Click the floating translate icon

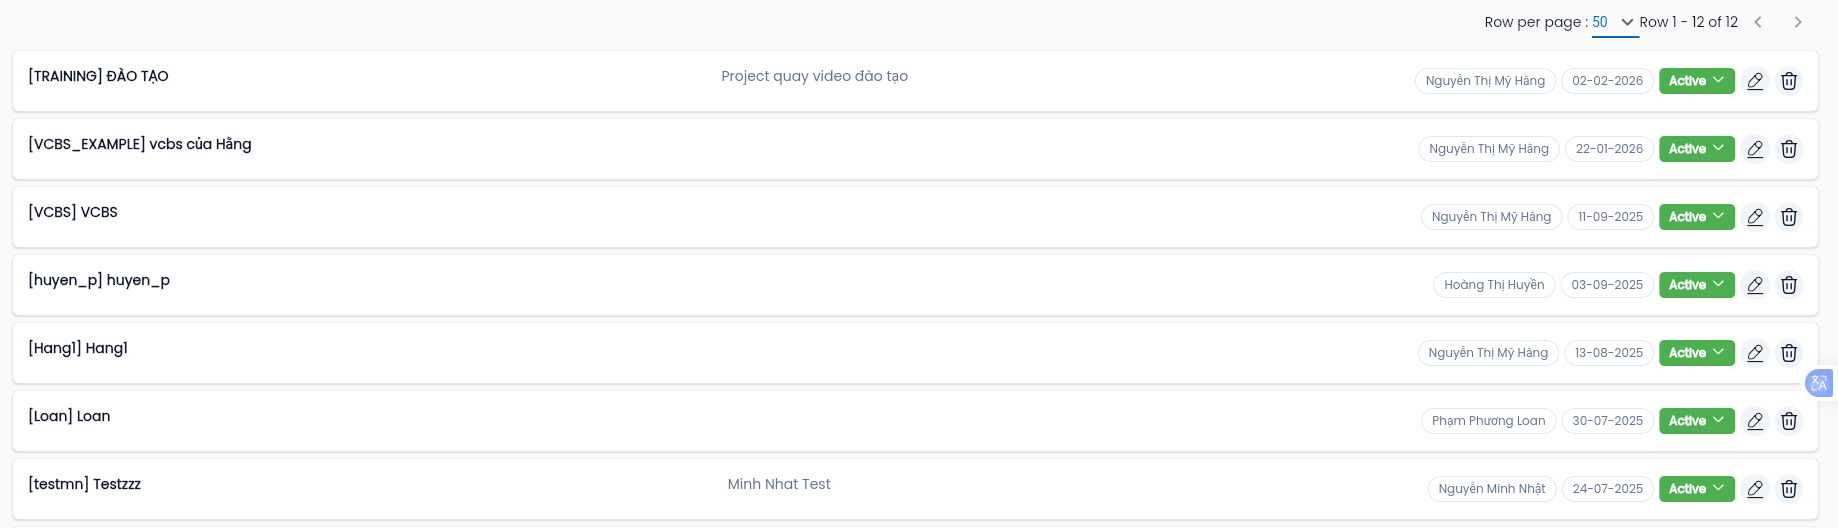[x=1819, y=383]
